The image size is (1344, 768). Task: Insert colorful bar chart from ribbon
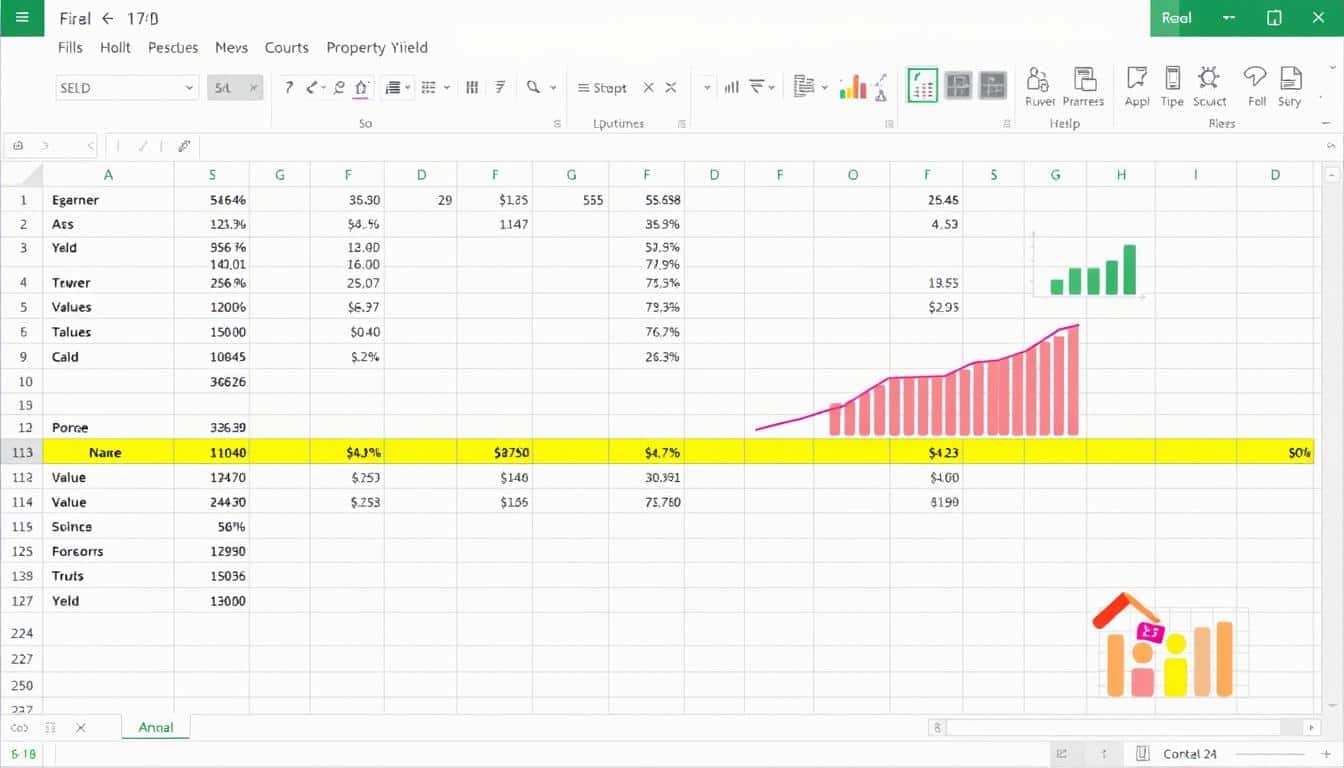pos(852,87)
